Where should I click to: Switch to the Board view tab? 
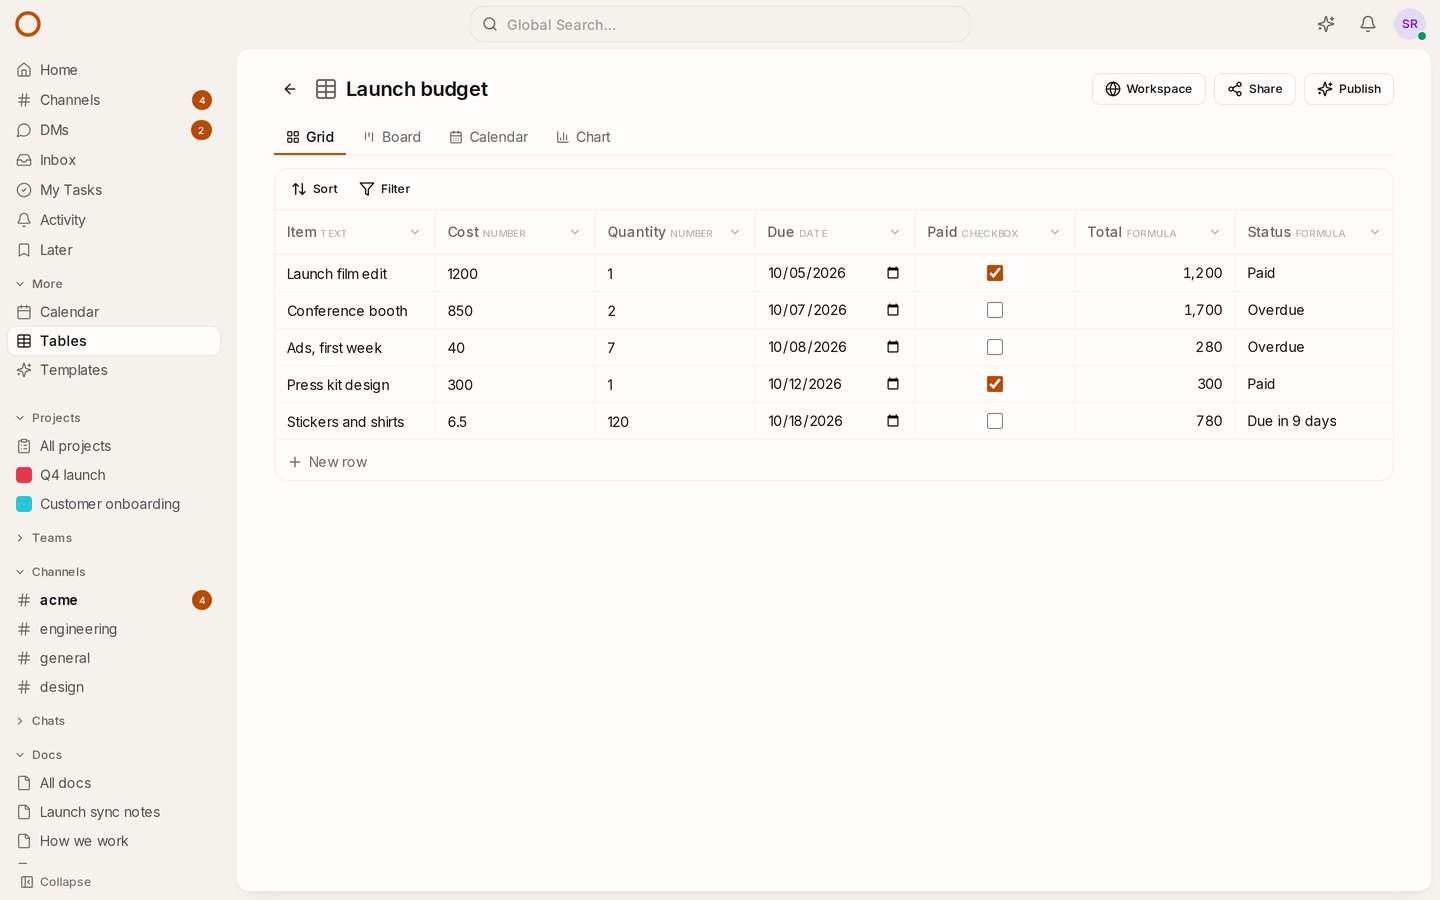coord(392,137)
